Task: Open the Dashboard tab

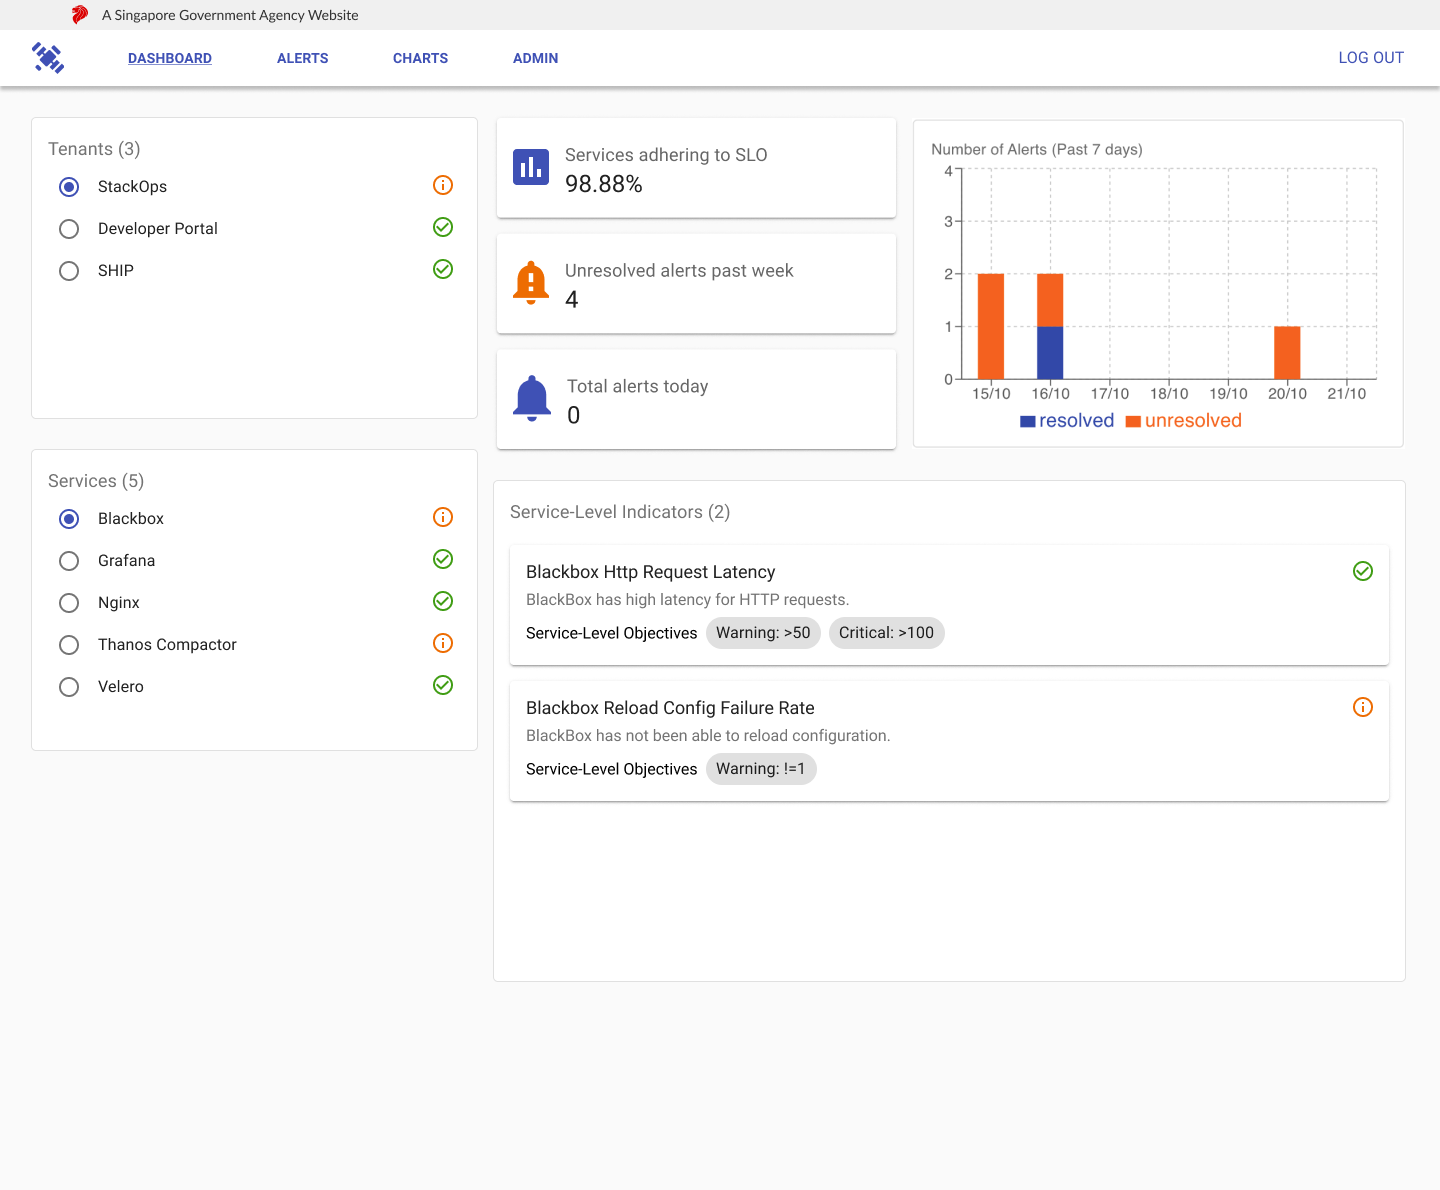Action: 170,58
